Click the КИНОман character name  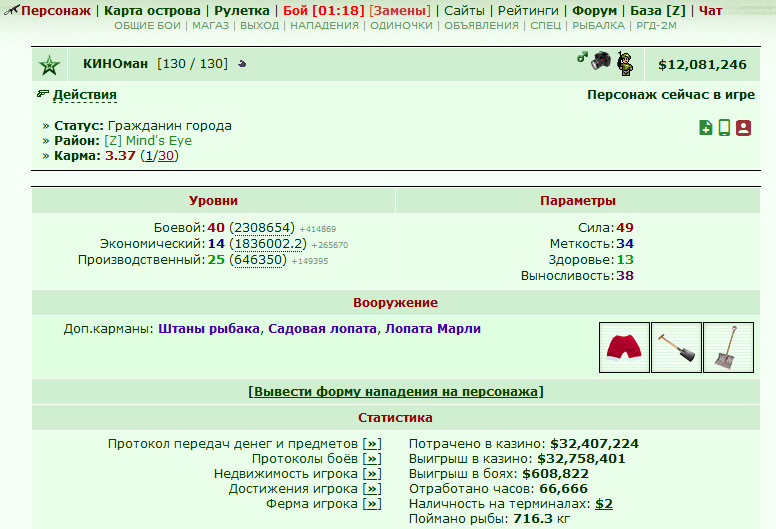(115, 64)
